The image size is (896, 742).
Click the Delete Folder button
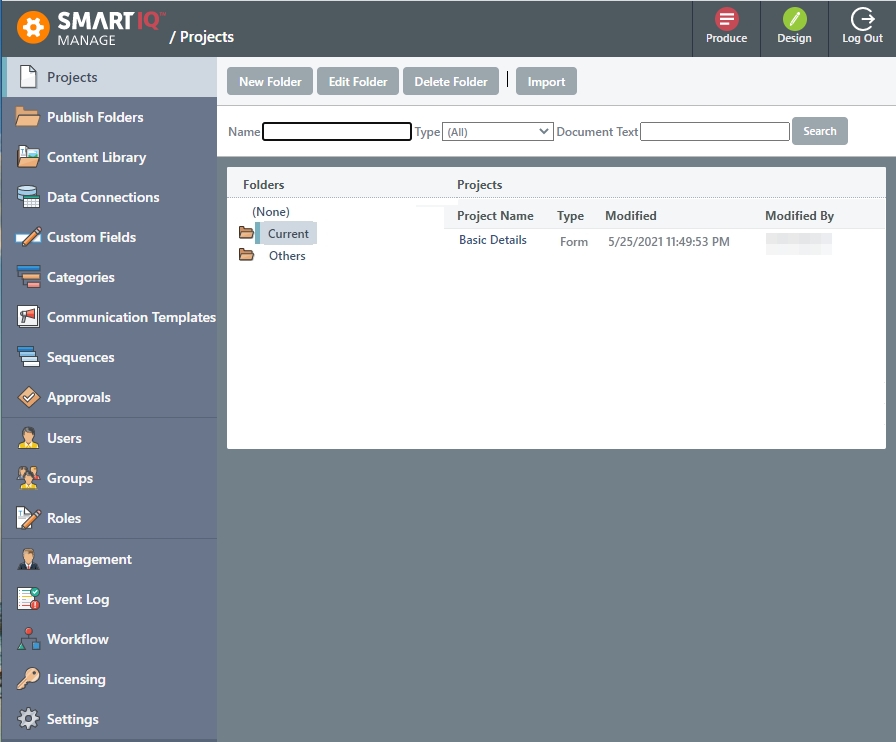tap(451, 81)
